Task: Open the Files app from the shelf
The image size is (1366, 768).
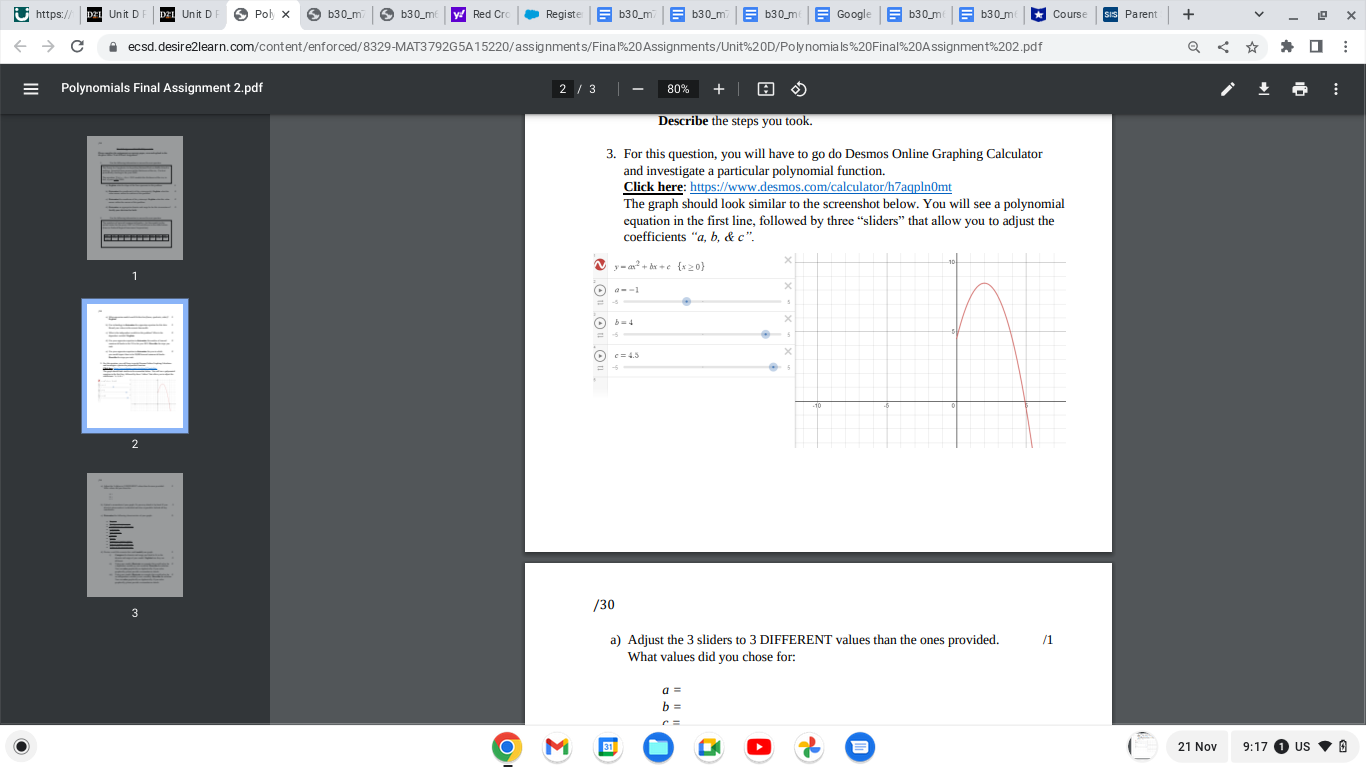Action: 658,747
